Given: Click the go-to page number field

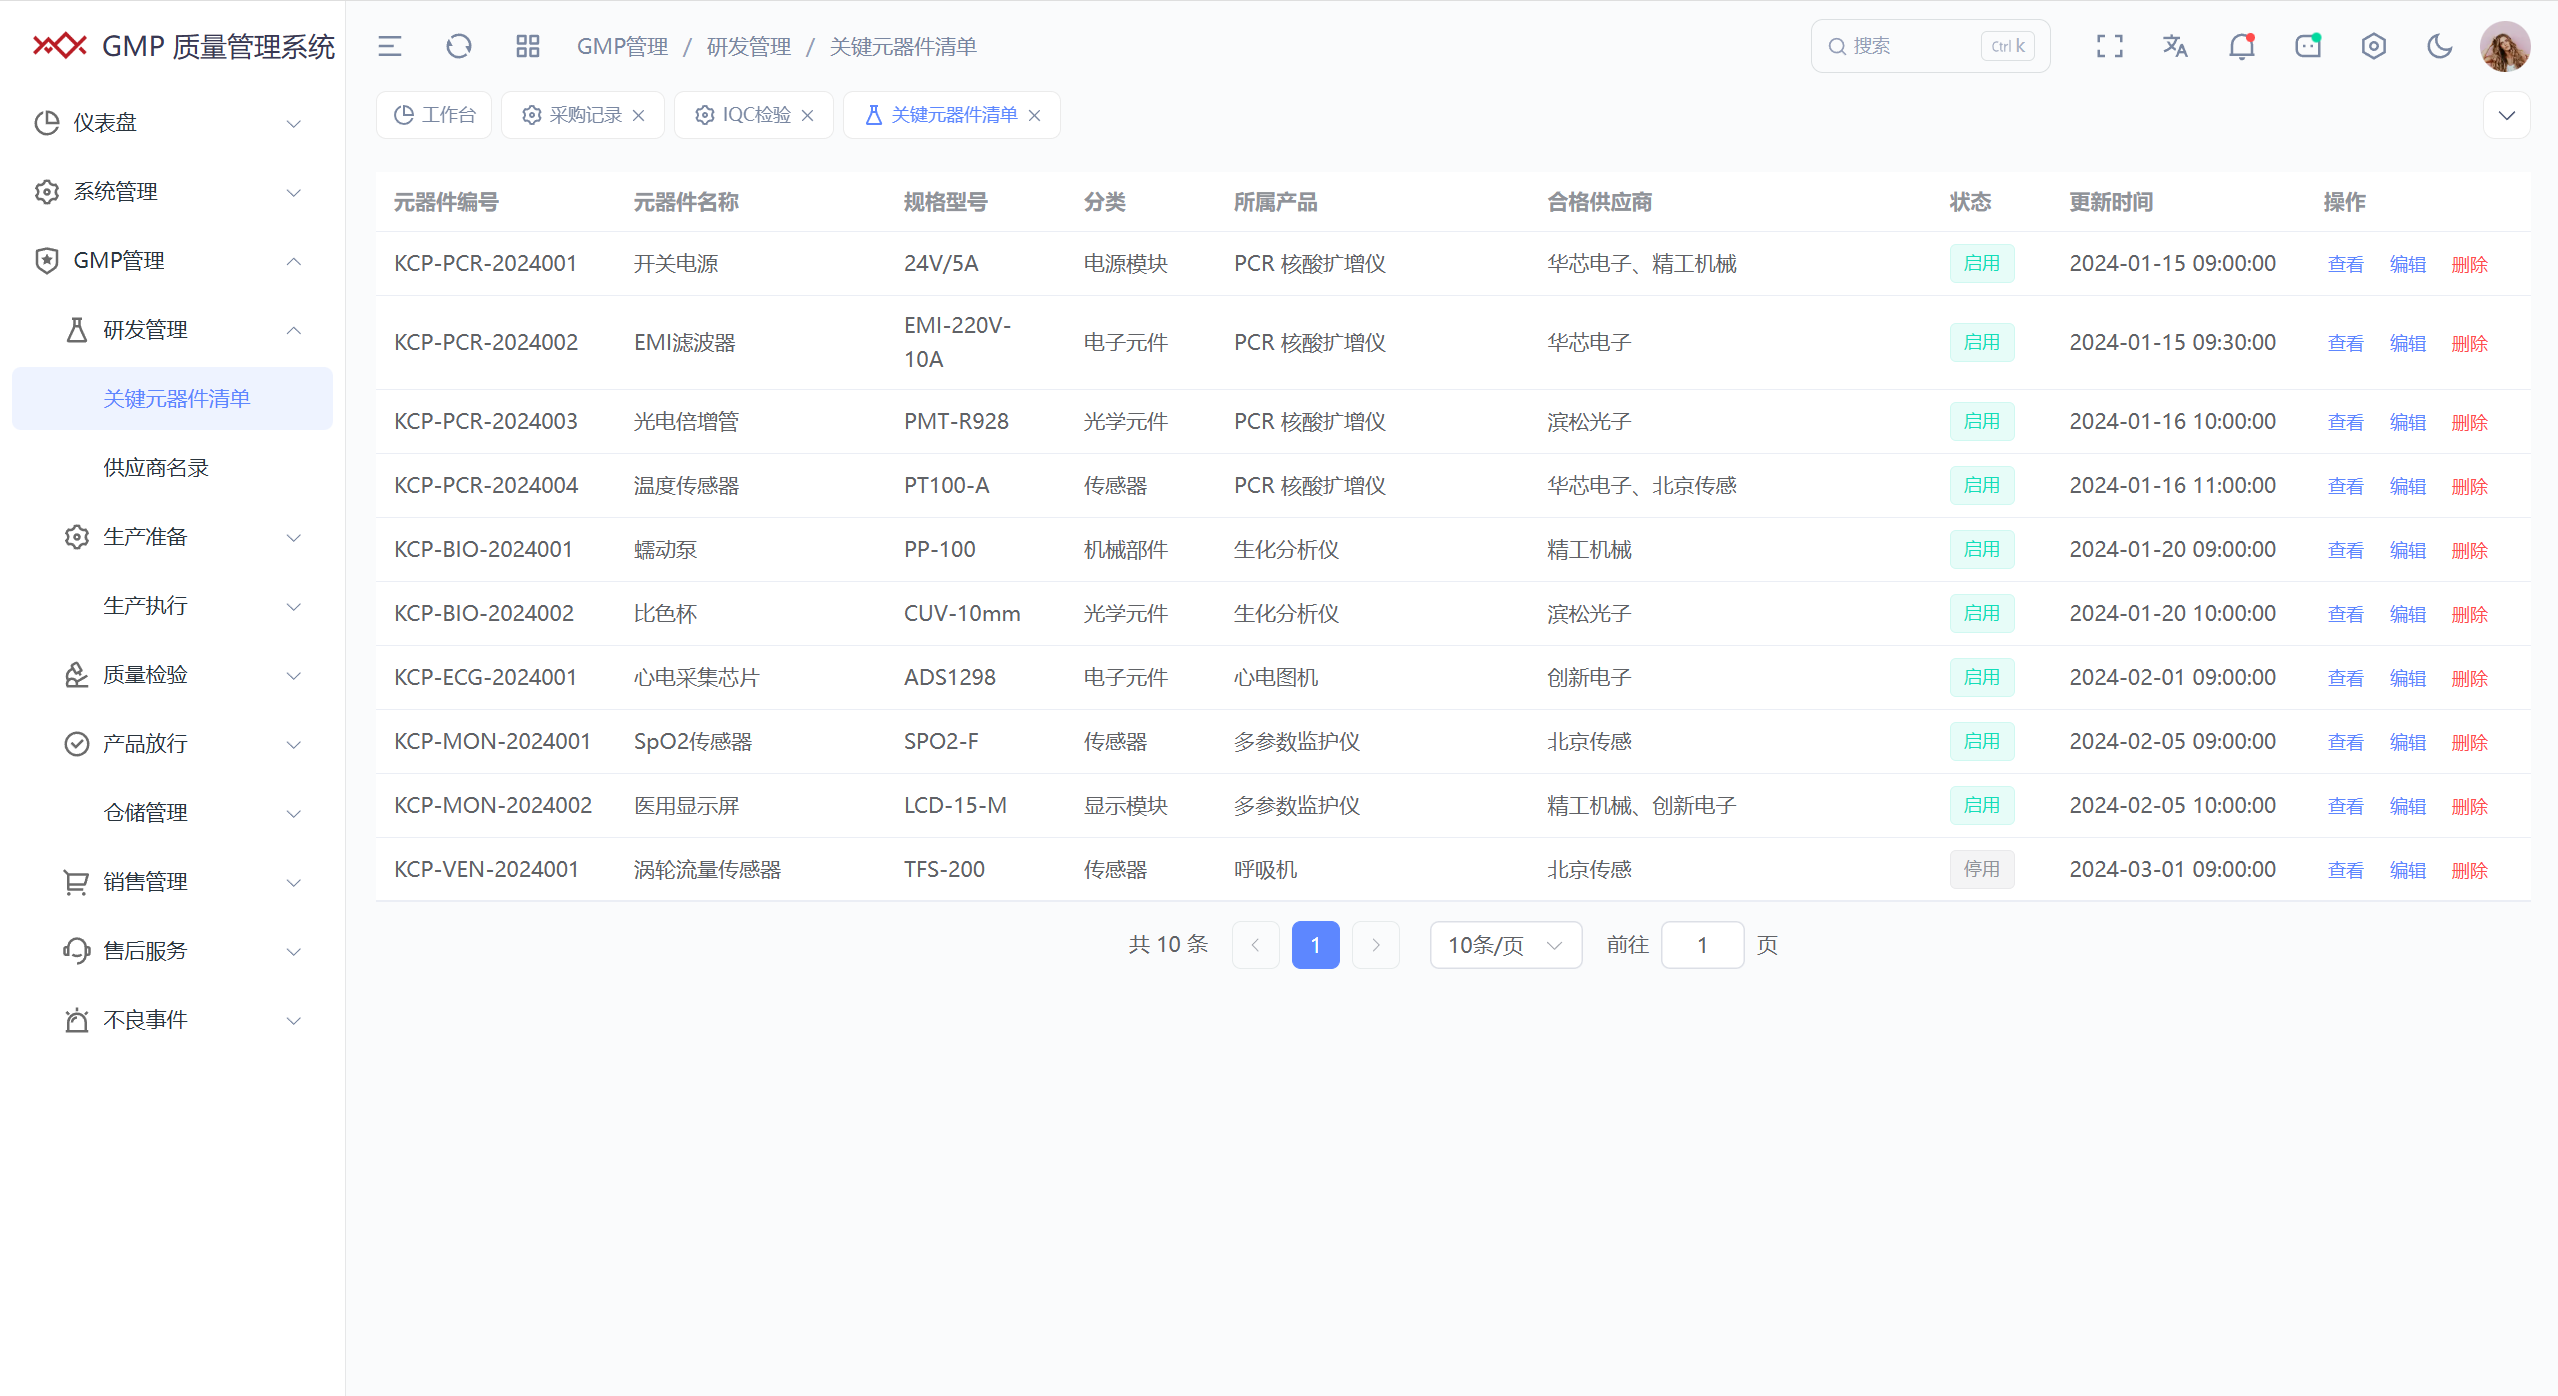Looking at the screenshot, I should click(1703, 945).
